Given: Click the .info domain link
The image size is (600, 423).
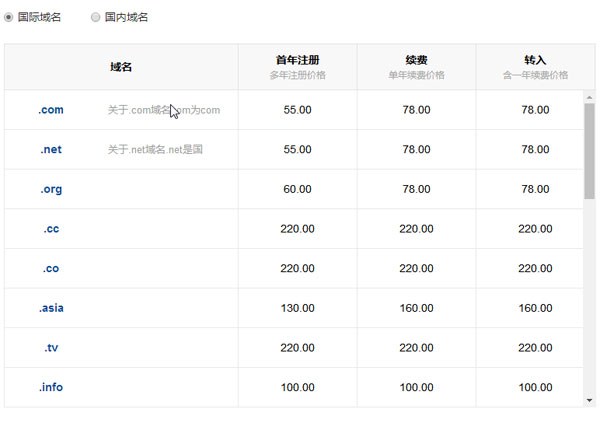Looking at the screenshot, I should pyautogui.click(x=51, y=387).
